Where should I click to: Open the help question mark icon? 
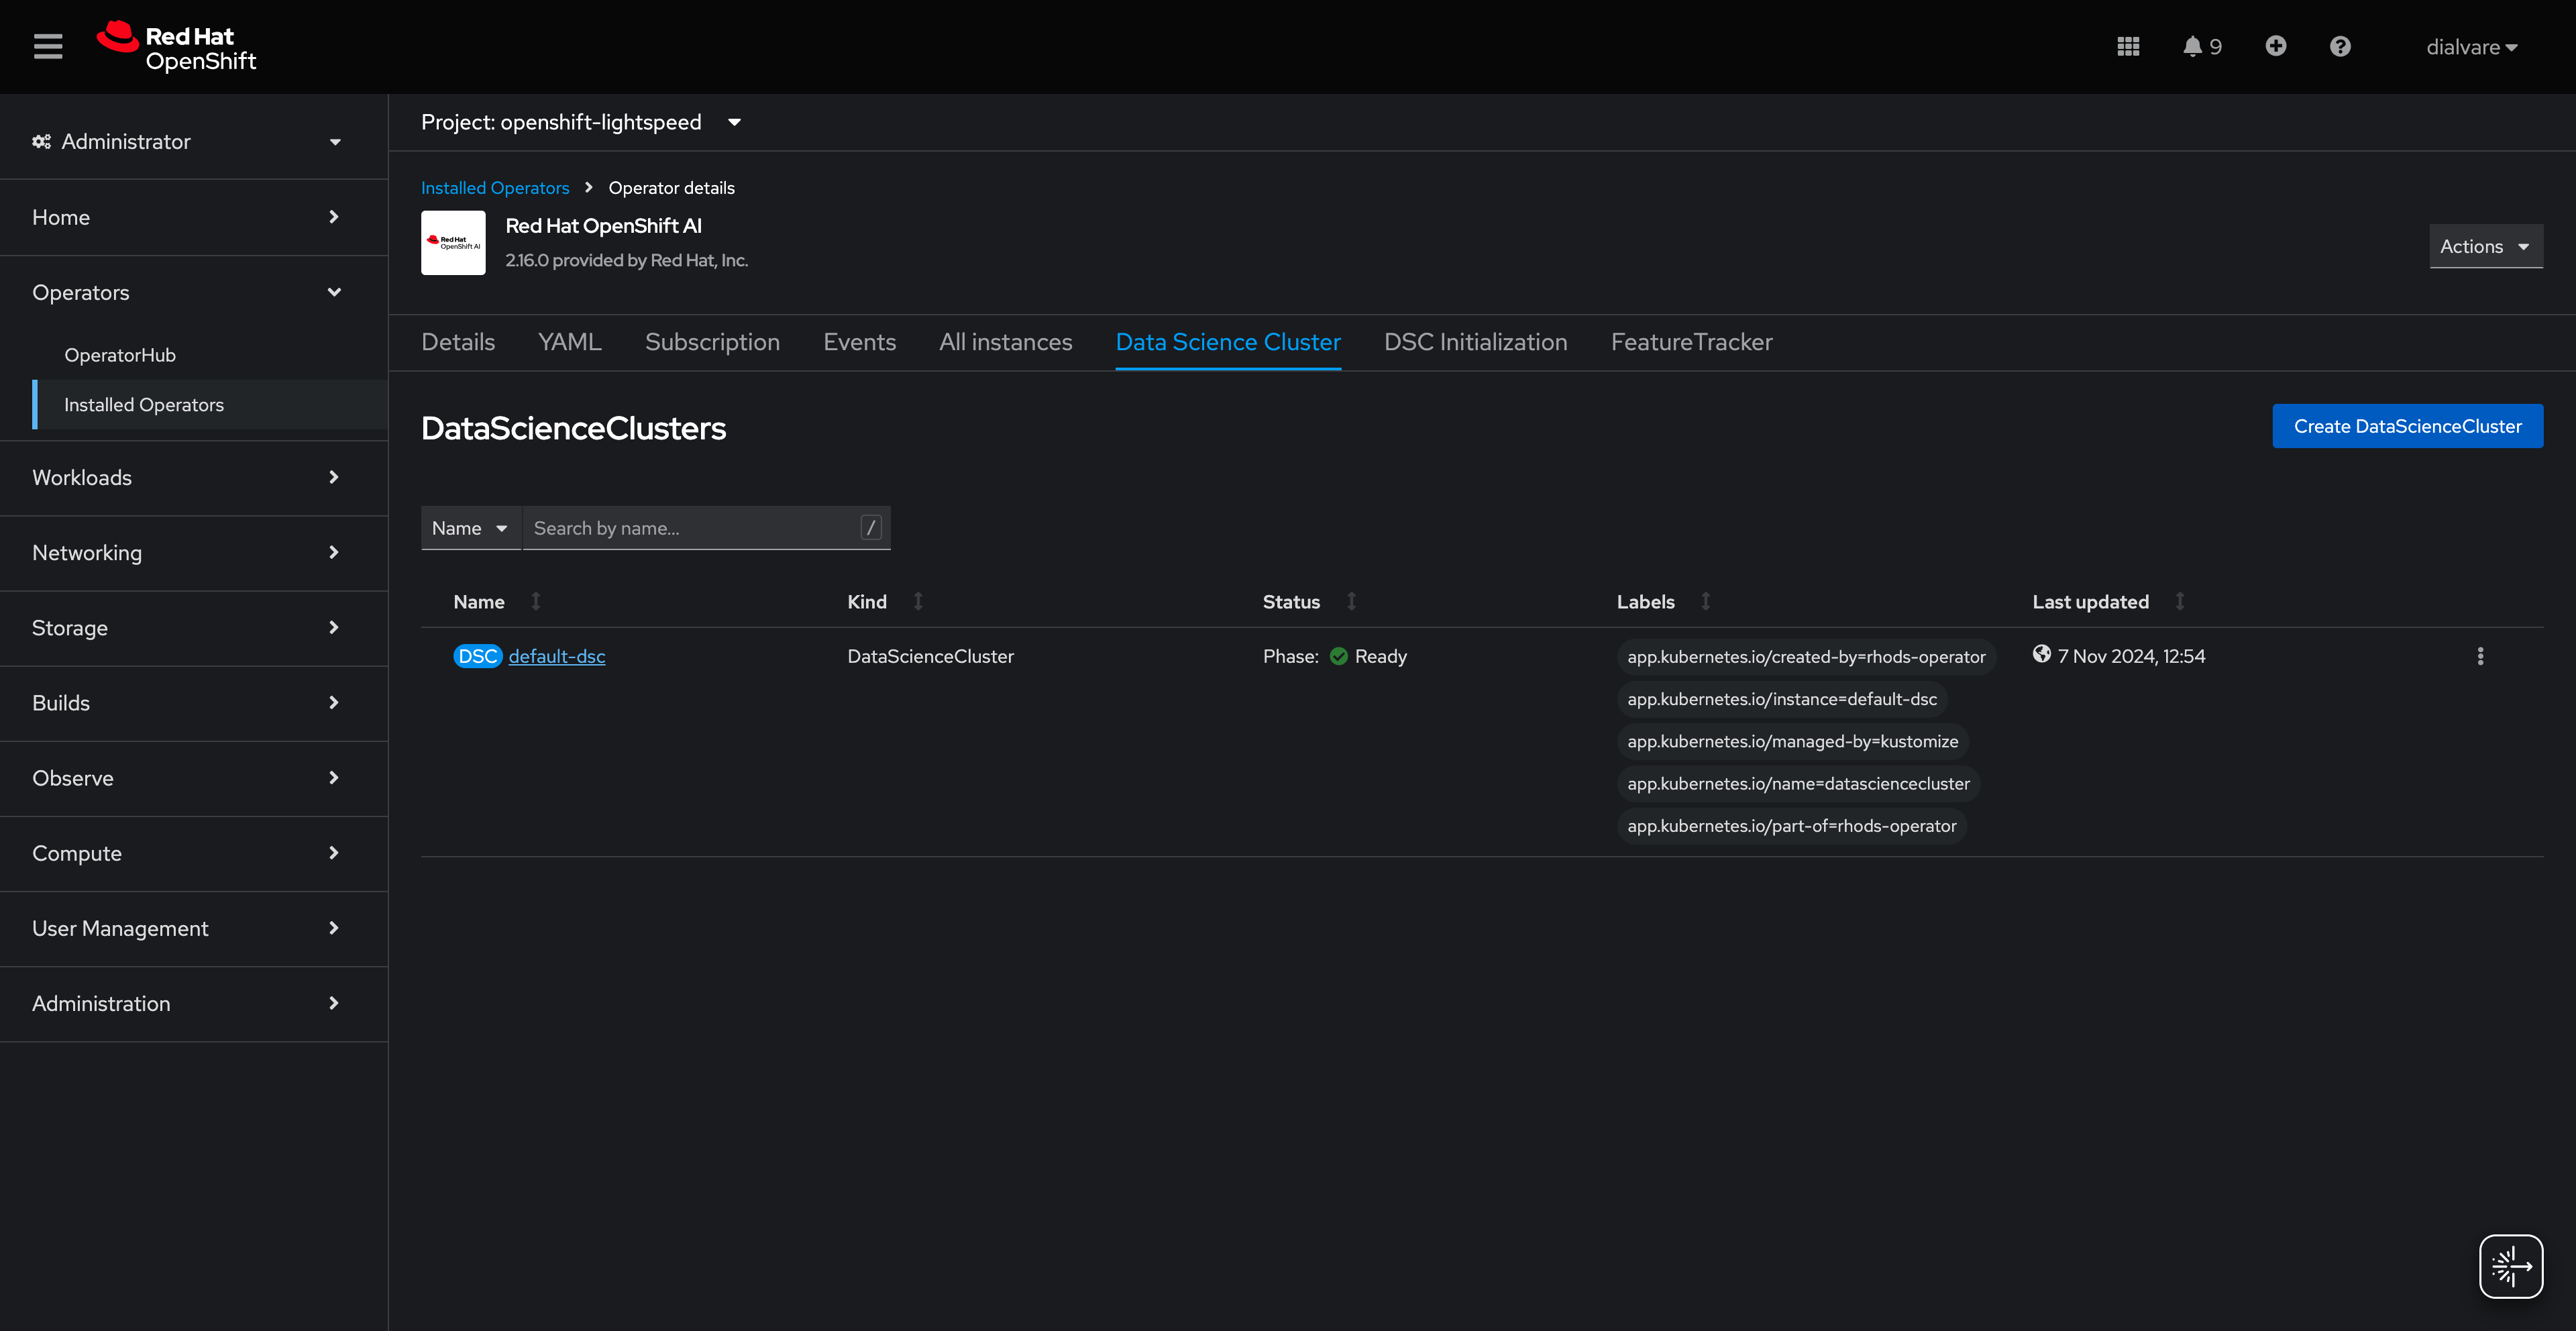click(x=2340, y=46)
